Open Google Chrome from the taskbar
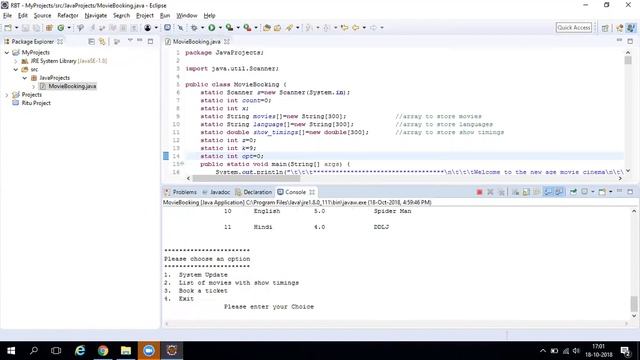640x360 pixels. [103, 351]
